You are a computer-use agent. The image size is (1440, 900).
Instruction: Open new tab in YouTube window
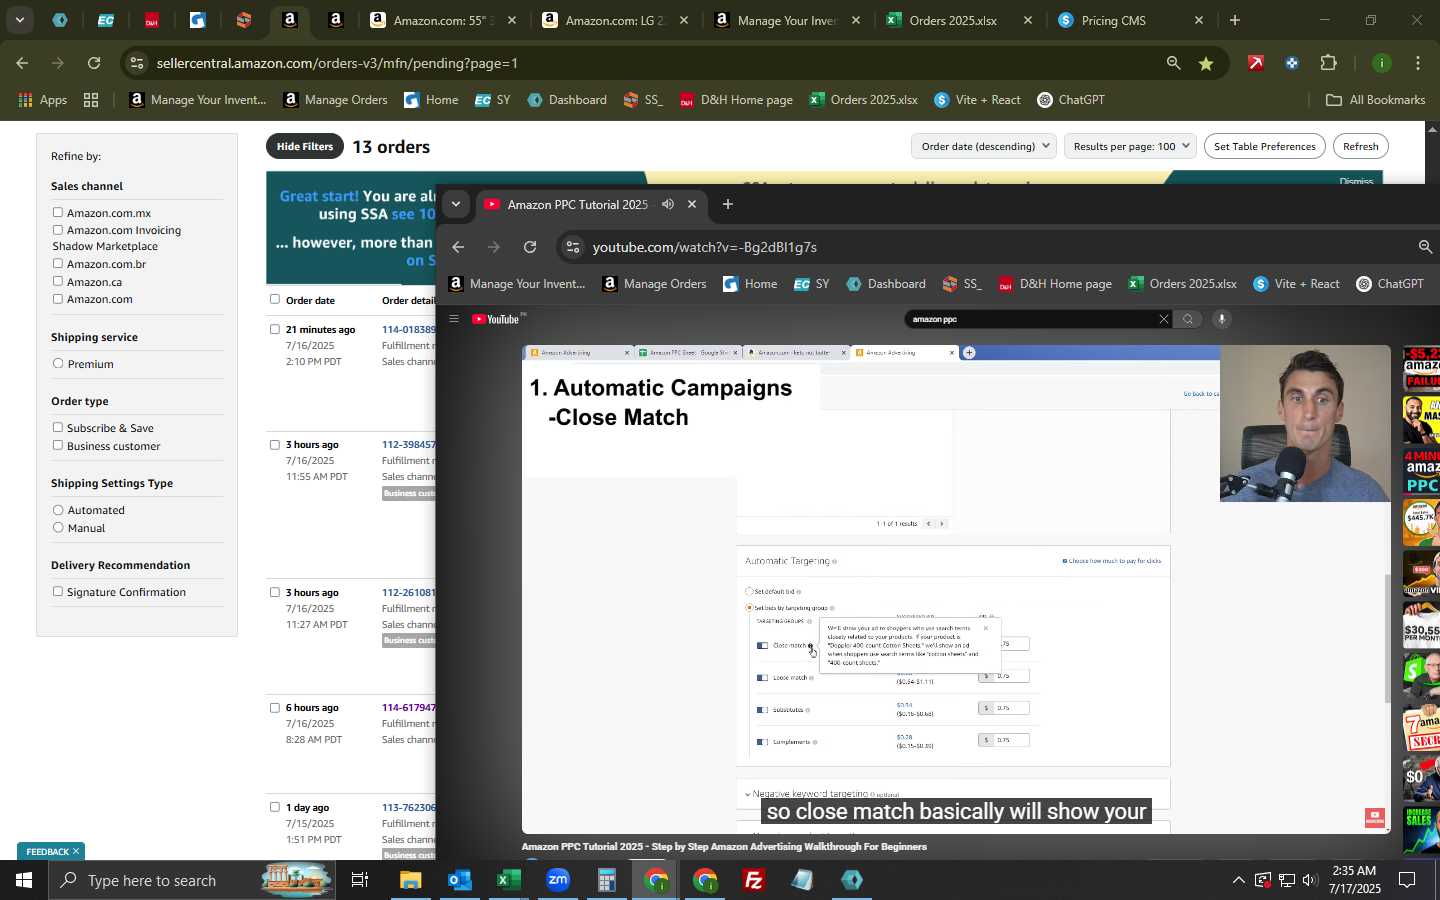click(728, 204)
